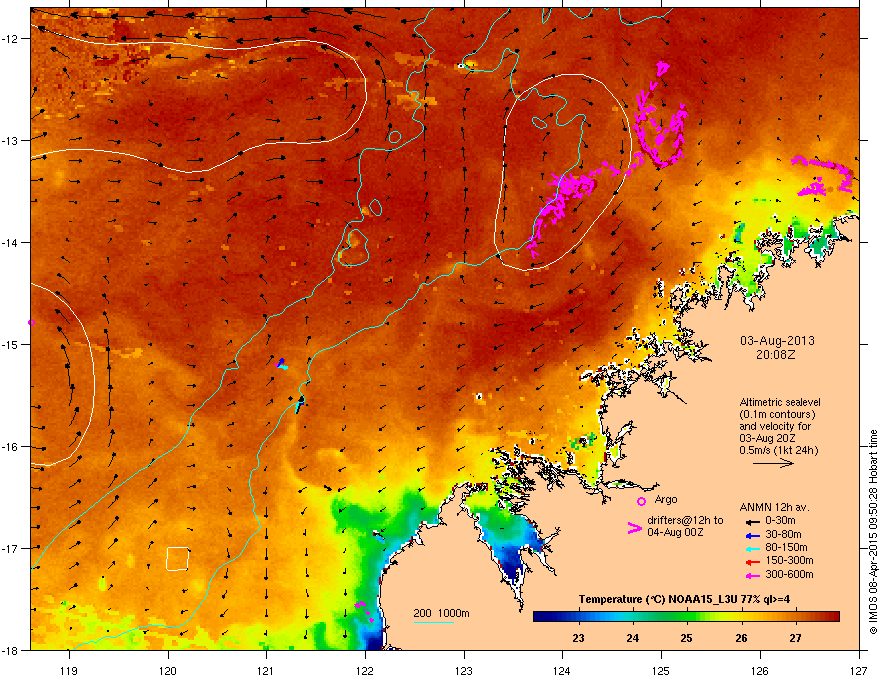This screenshot has height=680, width=880.
Task: Click the magenta Argo circle legend icon
Action: pos(641,501)
